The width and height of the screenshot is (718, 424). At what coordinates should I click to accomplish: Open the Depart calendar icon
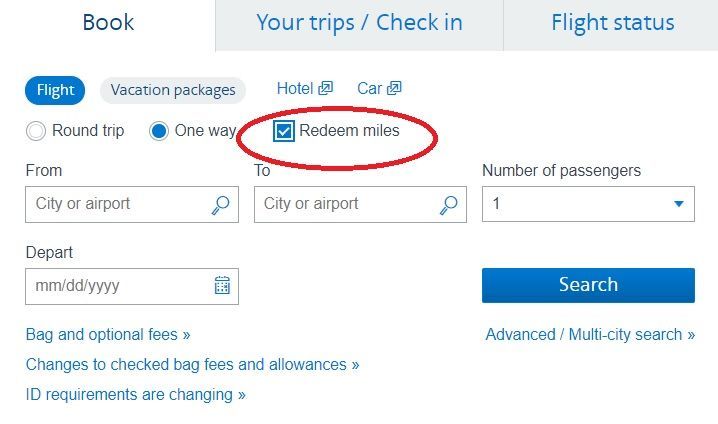tap(222, 285)
